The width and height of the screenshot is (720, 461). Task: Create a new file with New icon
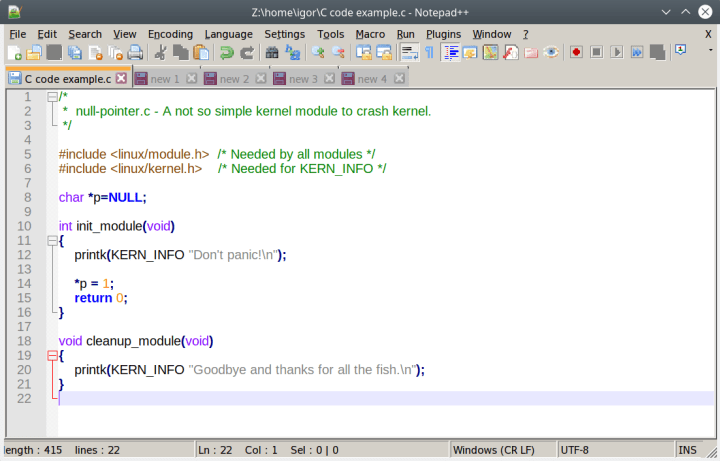15,52
